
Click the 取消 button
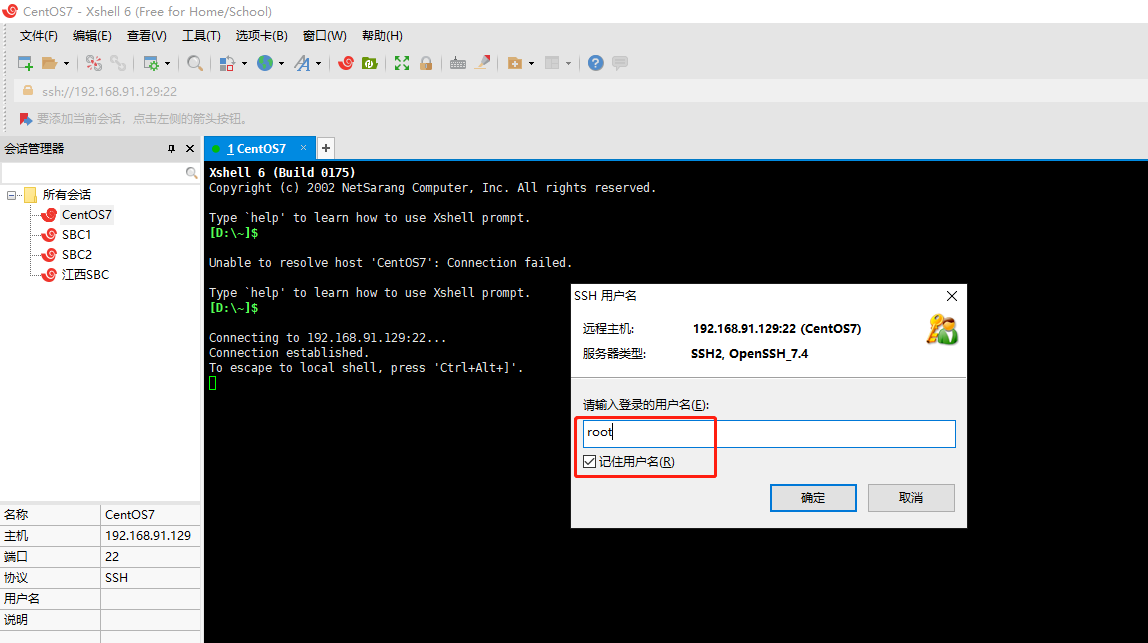coord(911,498)
